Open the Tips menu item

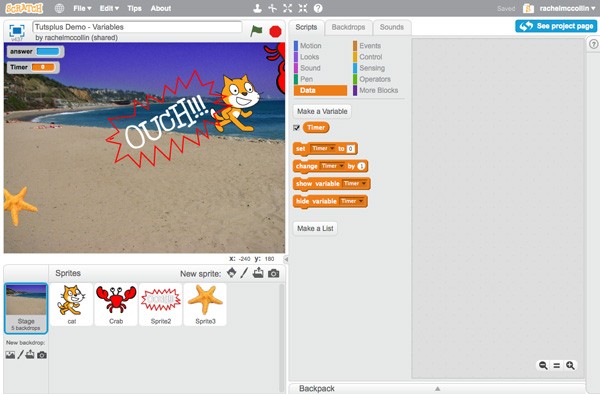pyautogui.click(x=134, y=8)
